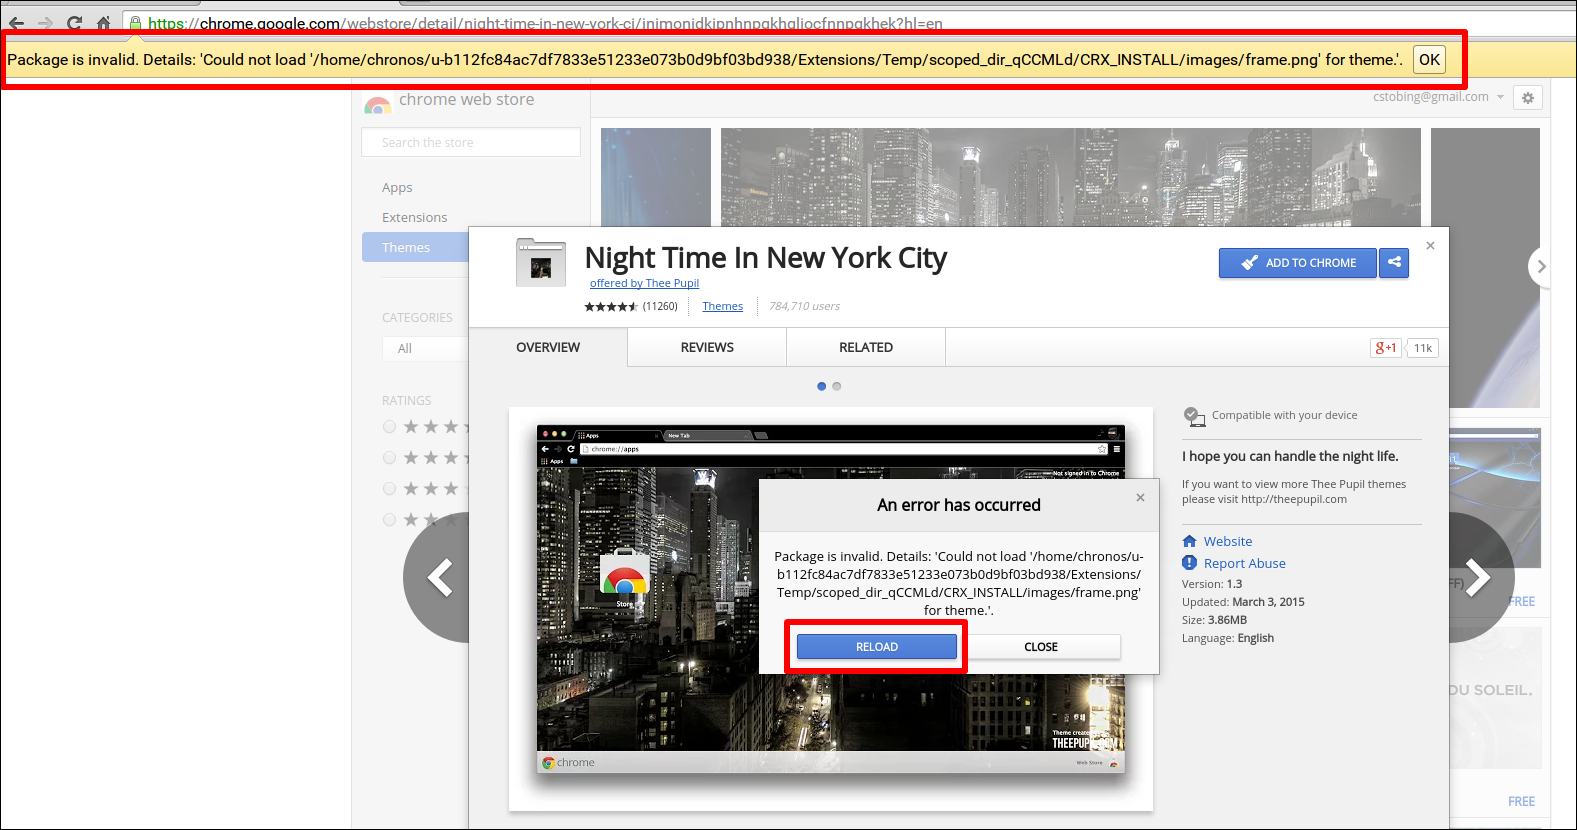Open the Report Abuse link
The width and height of the screenshot is (1577, 830).
click(1245, 564)
